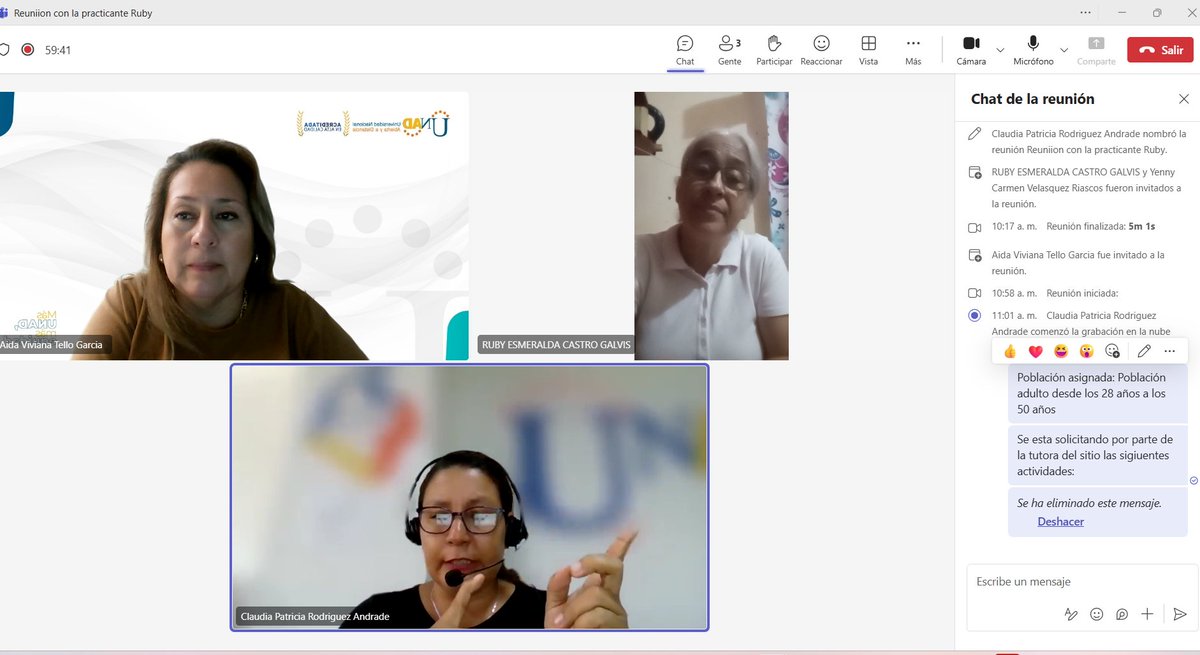The height and width of the screenshot is (655, 1200).
Task: Minimize the Teams meeting window
Action: 1122,12
